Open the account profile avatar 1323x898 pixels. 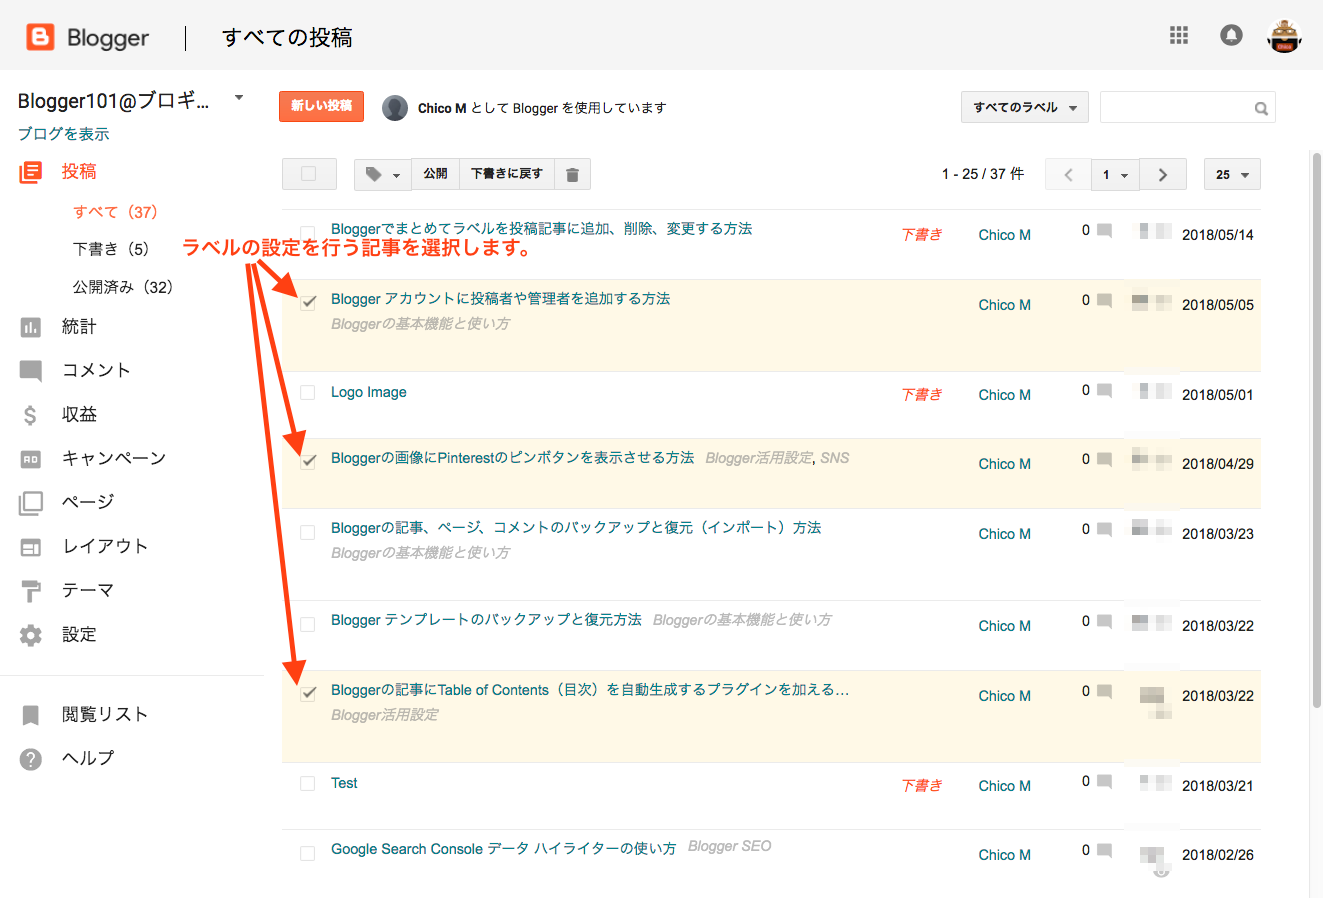pos(1284,36)
